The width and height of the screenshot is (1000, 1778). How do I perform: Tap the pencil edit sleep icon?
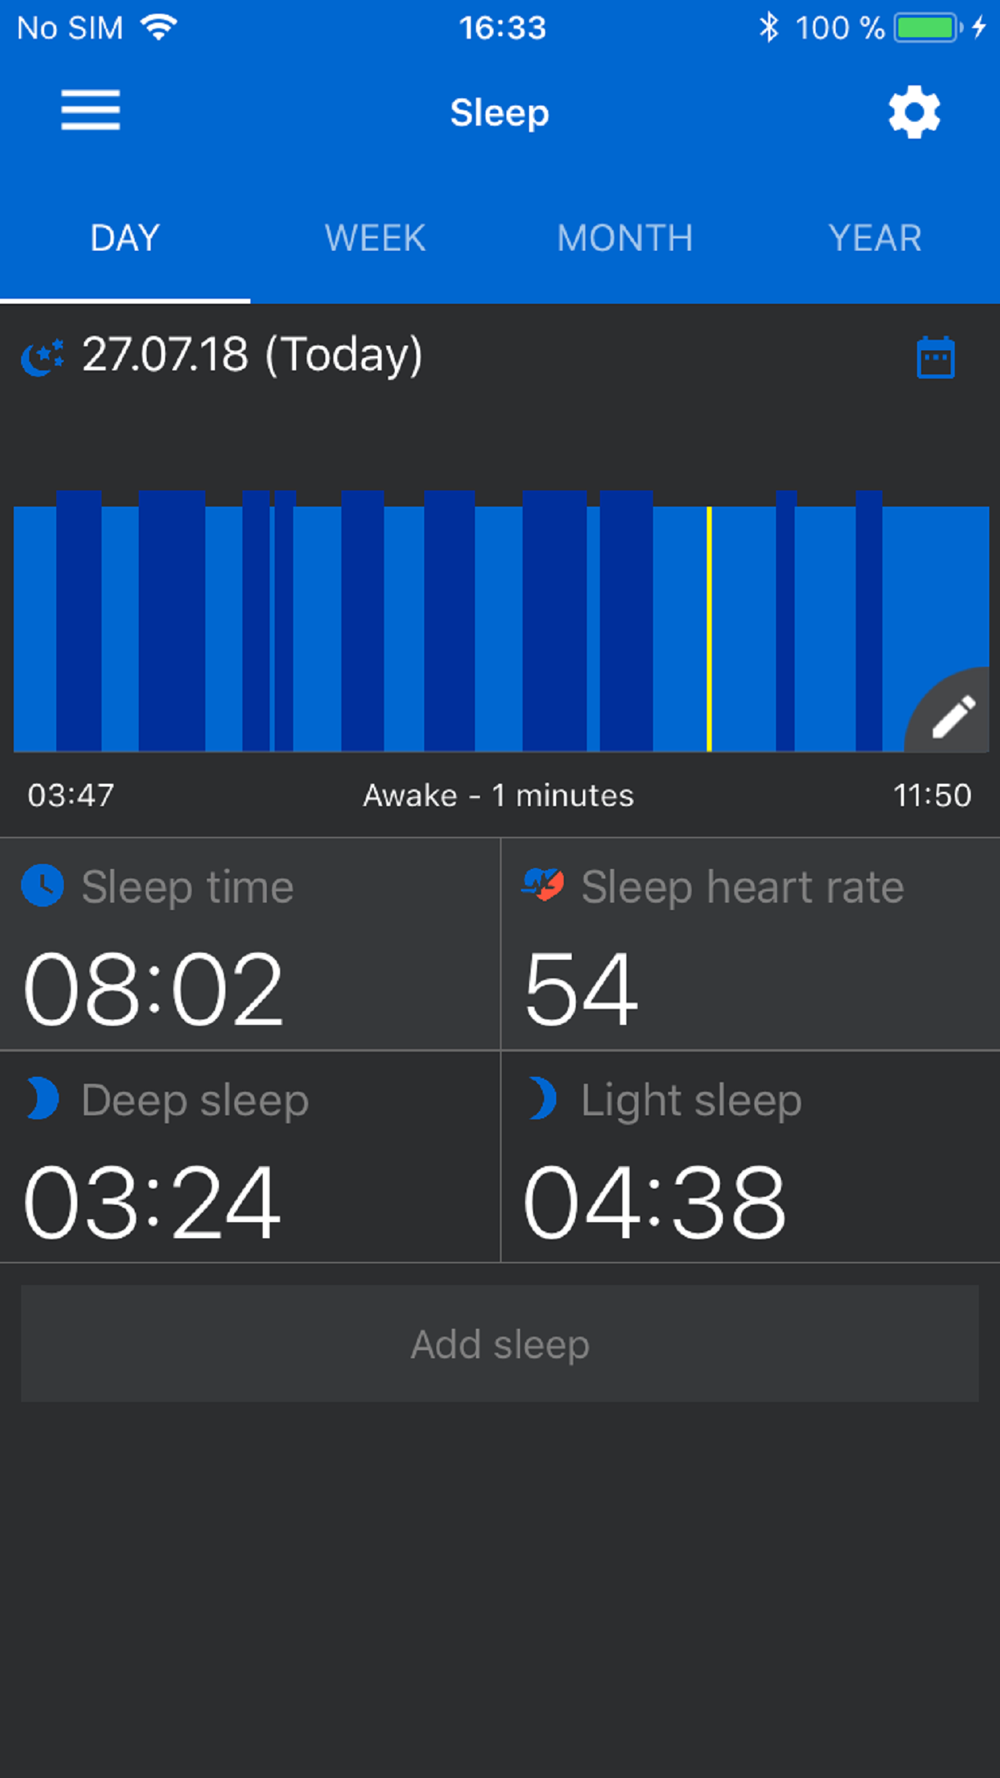coord(952,716)
